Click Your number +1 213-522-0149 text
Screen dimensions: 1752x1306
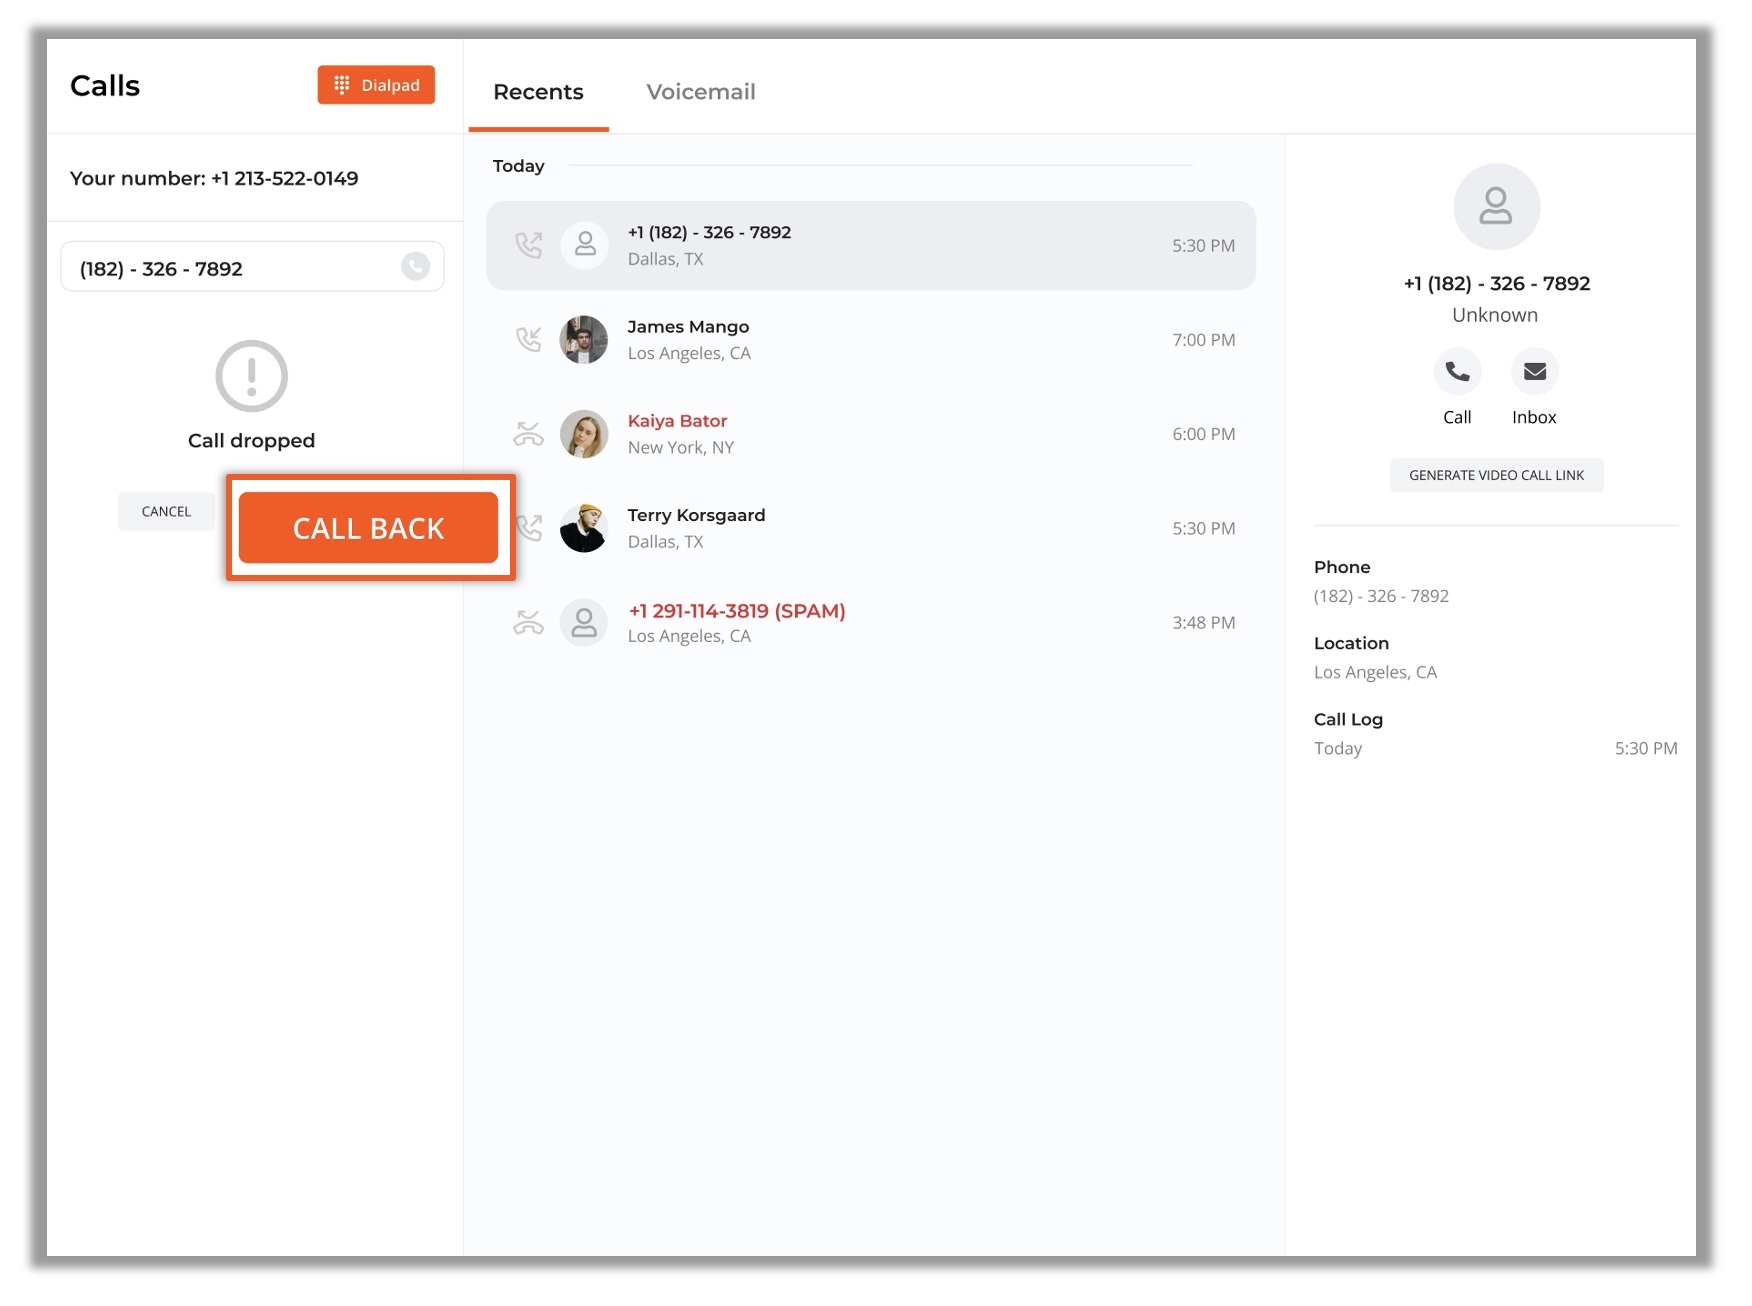214,178
